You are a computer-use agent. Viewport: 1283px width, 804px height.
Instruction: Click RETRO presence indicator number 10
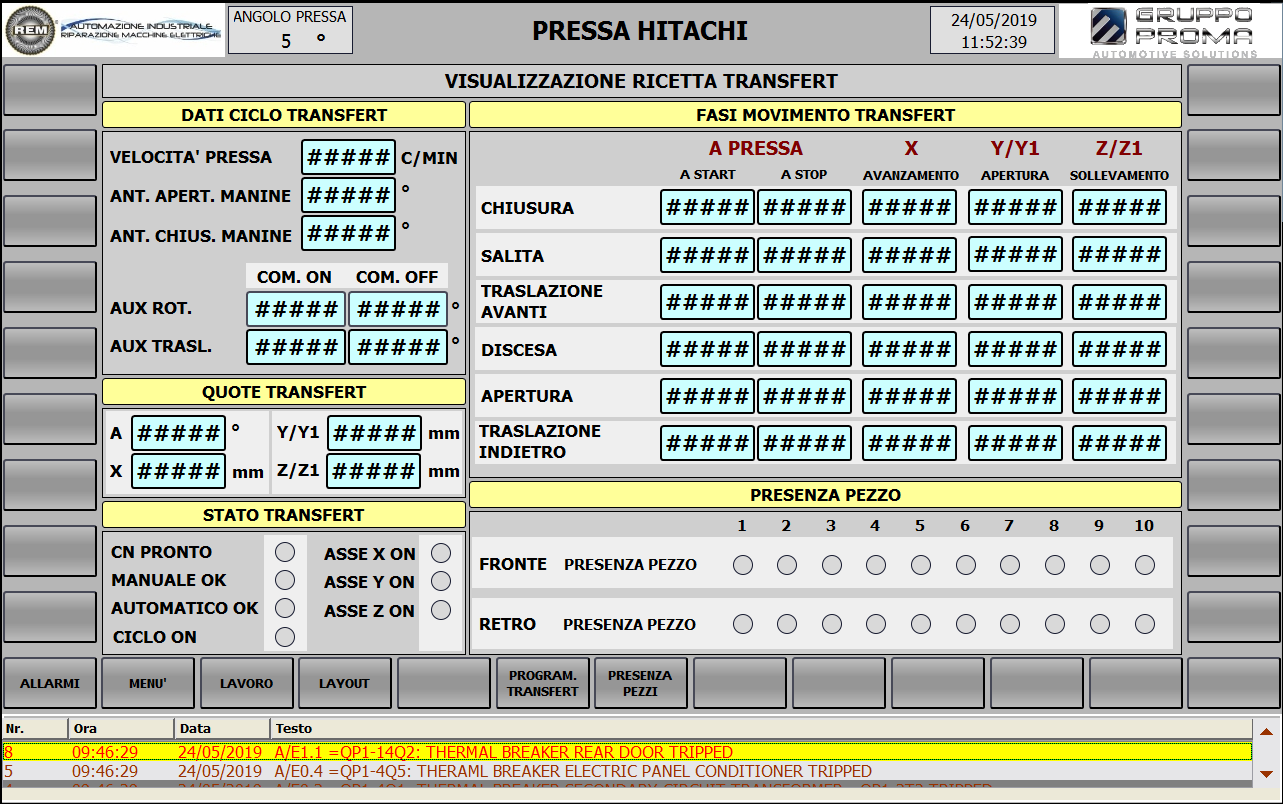[x=1145, y=624]
